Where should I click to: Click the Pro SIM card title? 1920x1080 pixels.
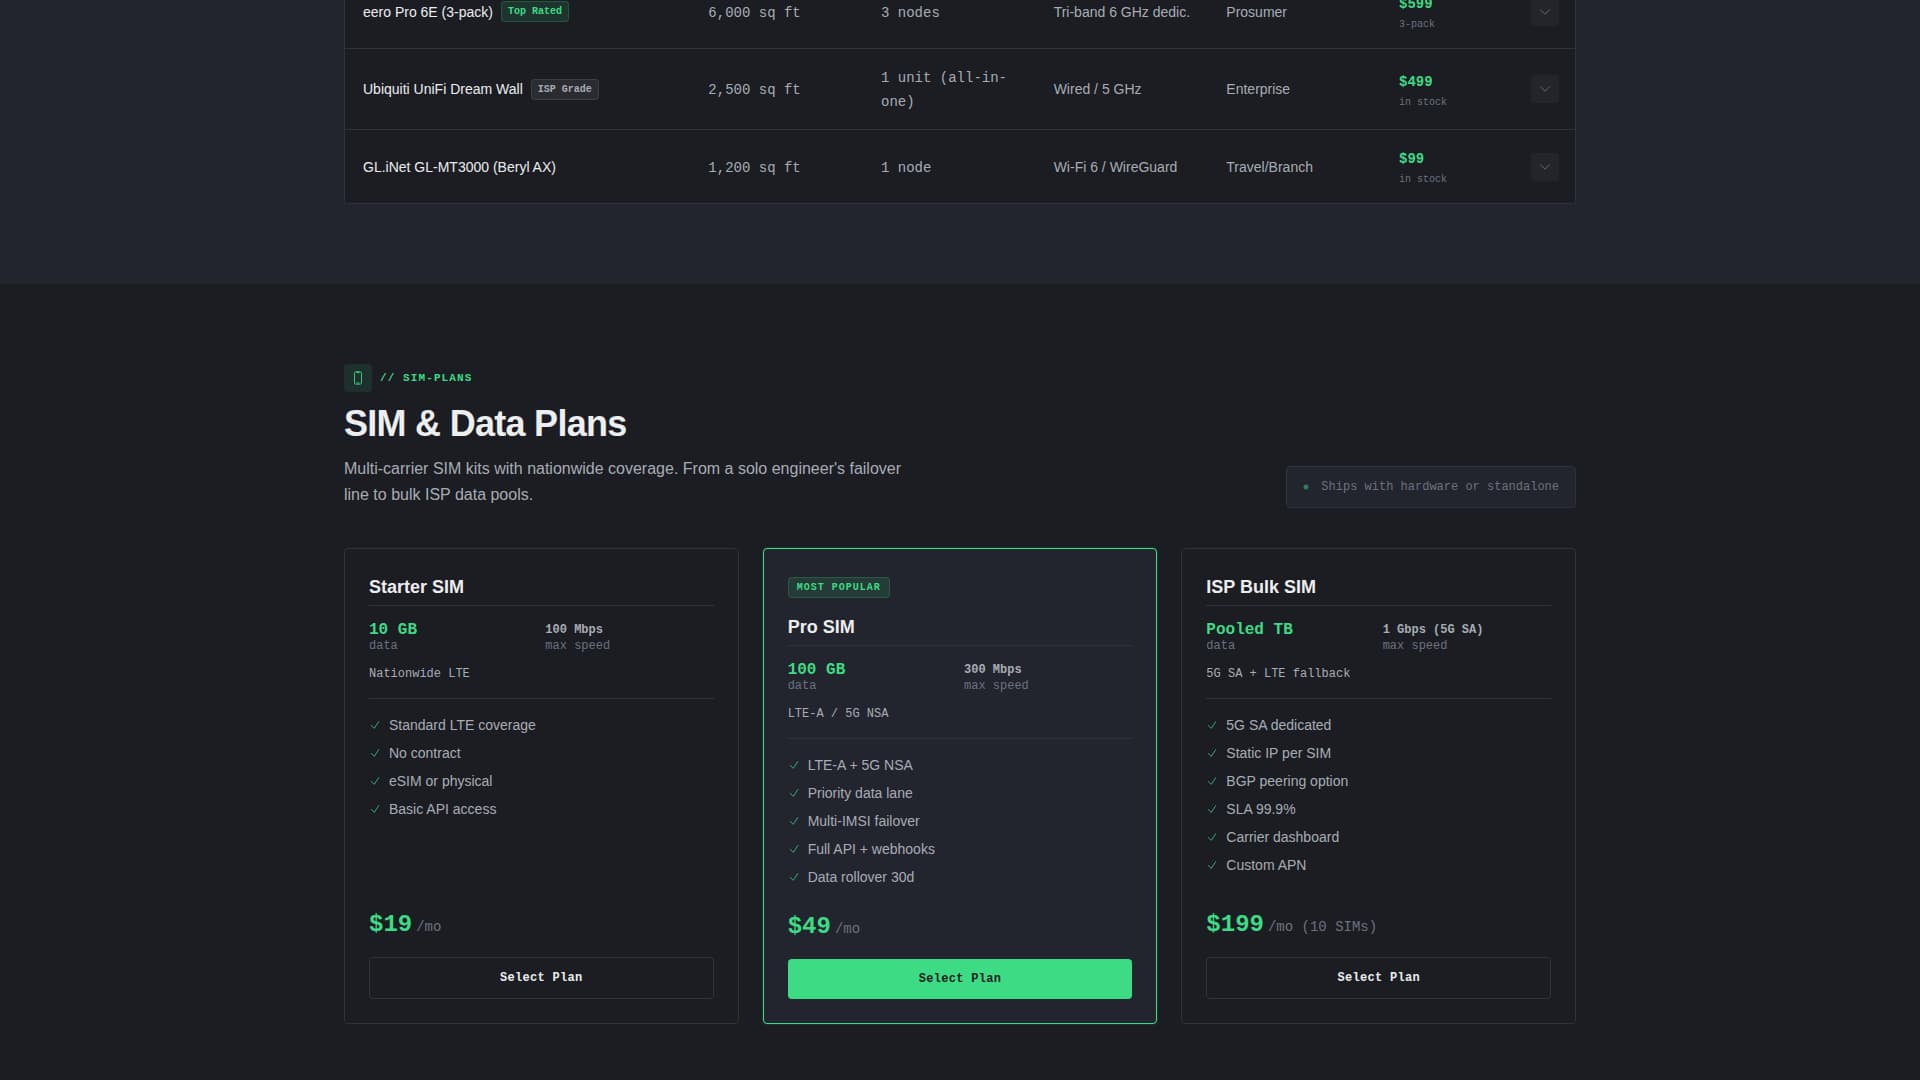click(x=821, y=627)
